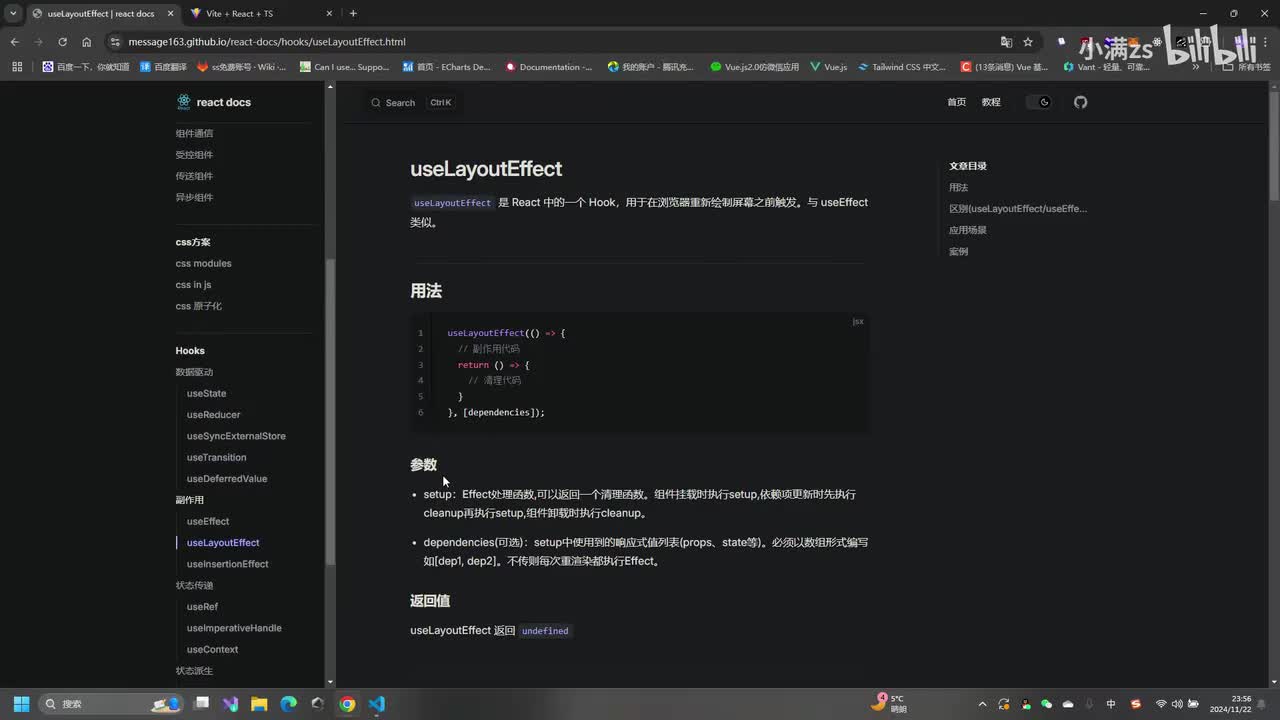Toggle the dark mode switch
The width and height of the screenshot is (1280, 720).
point(1039,102)
